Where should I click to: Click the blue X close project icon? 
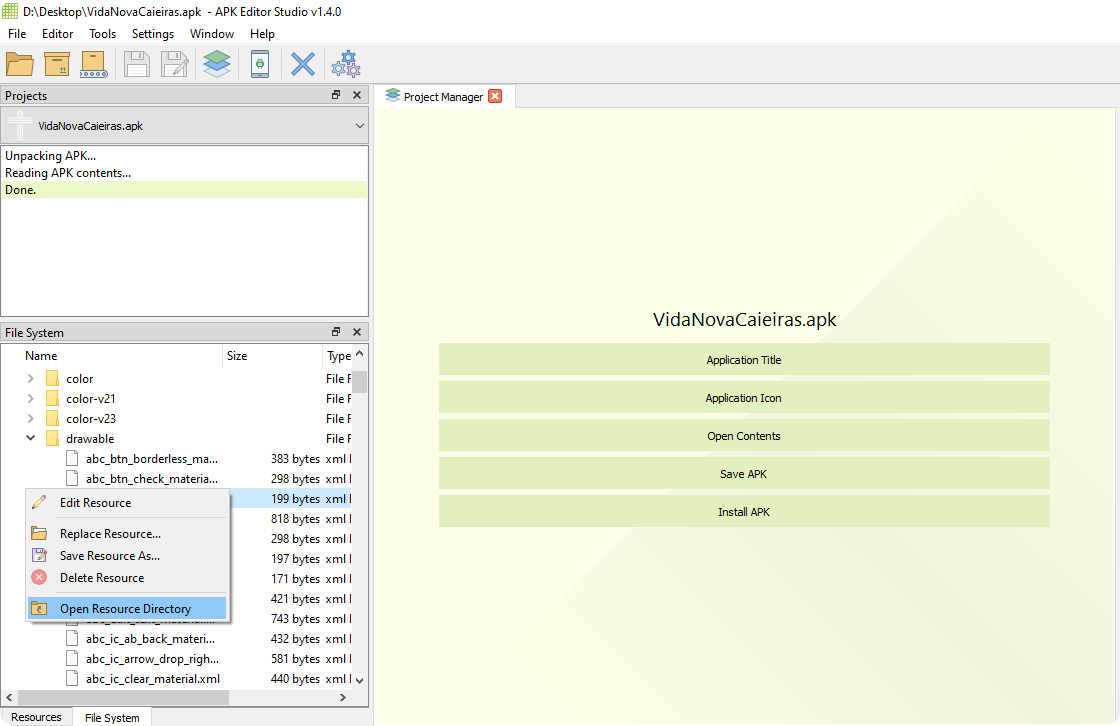(x=302, y=64)
